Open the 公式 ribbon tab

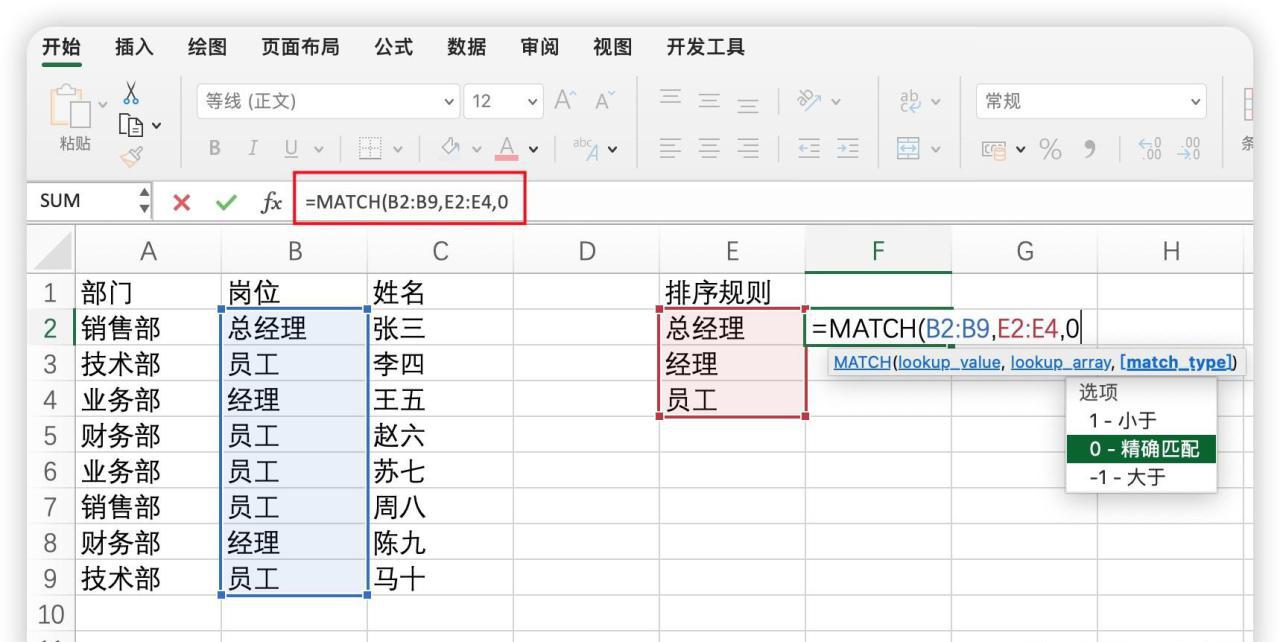point(393,47)
